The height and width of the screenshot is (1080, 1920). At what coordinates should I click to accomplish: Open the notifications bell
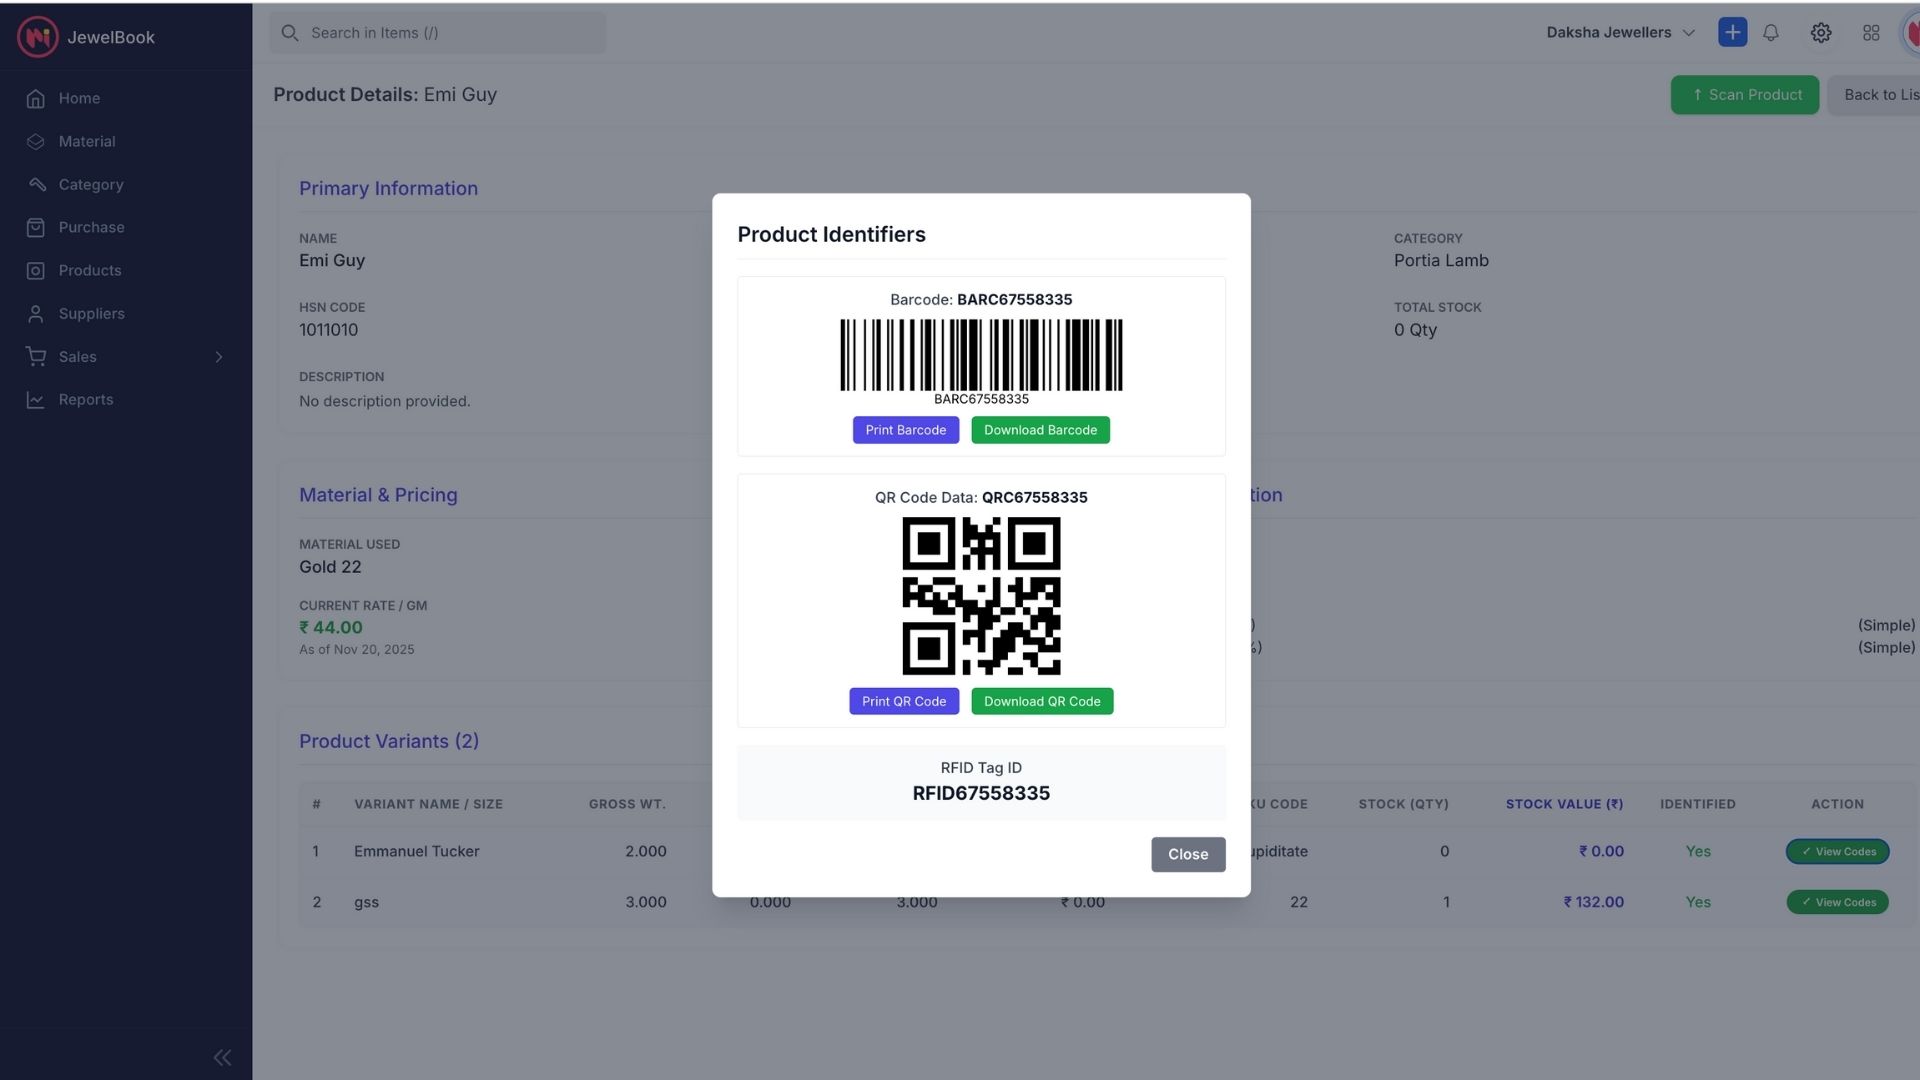(1770, 32)
